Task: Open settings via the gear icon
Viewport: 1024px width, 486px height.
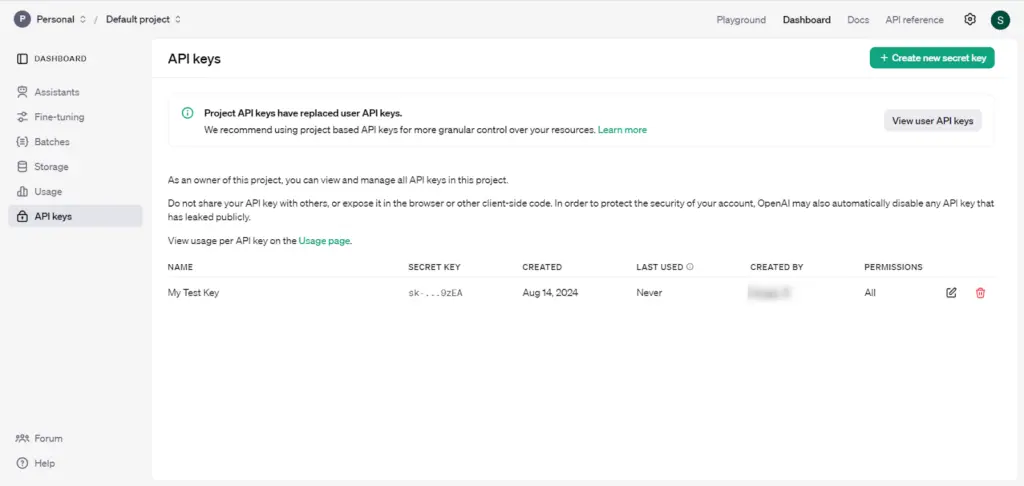Action: pos(969,19)
